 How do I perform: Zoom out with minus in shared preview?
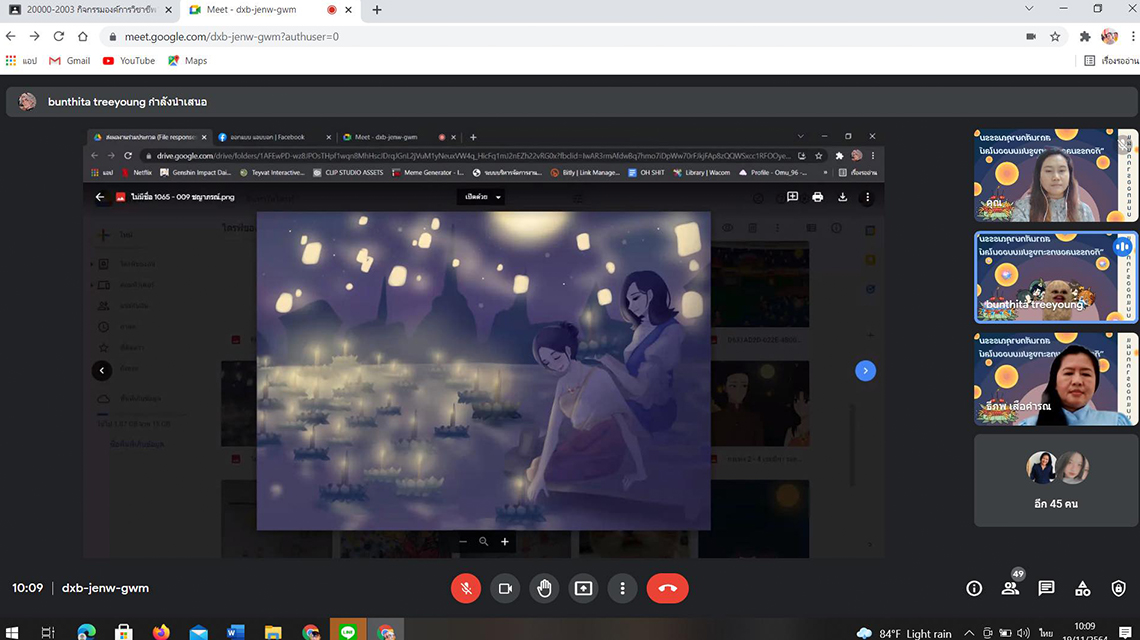(462, 542)
